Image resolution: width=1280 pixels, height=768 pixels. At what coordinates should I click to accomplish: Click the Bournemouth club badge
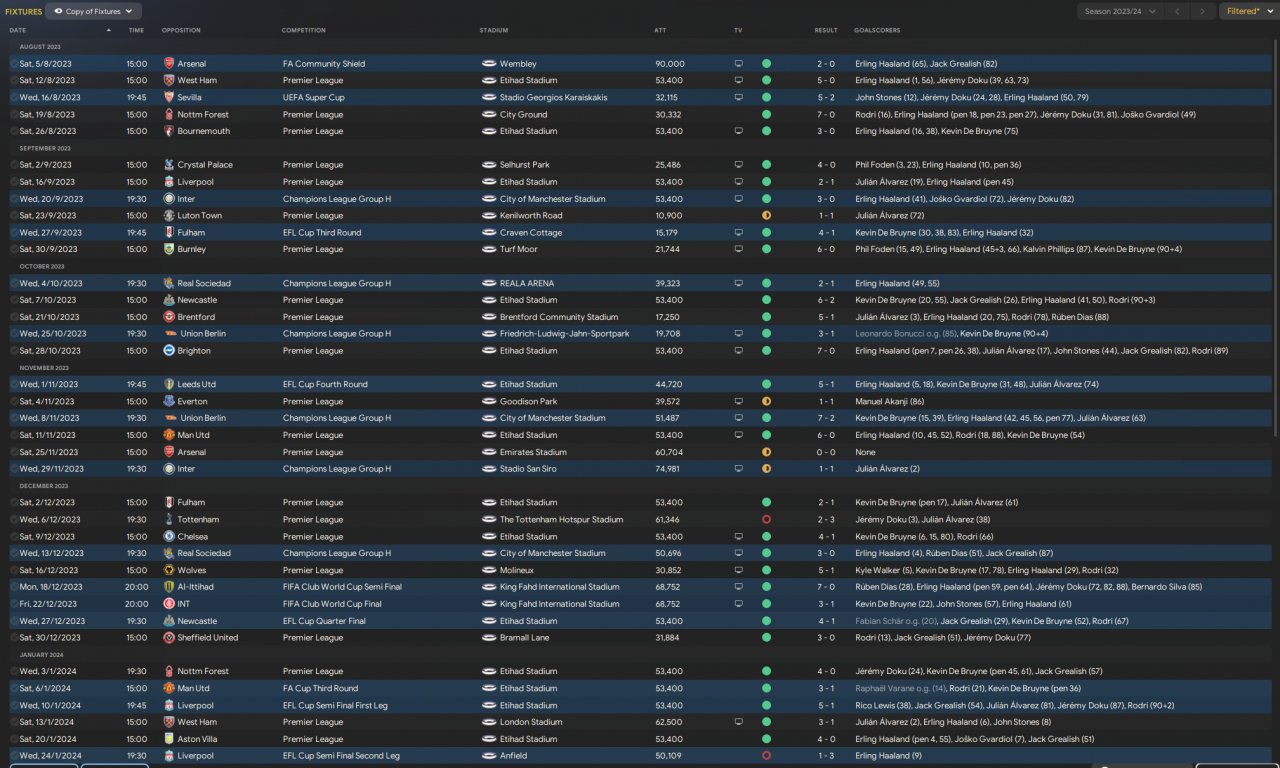(x=169, y=131)
